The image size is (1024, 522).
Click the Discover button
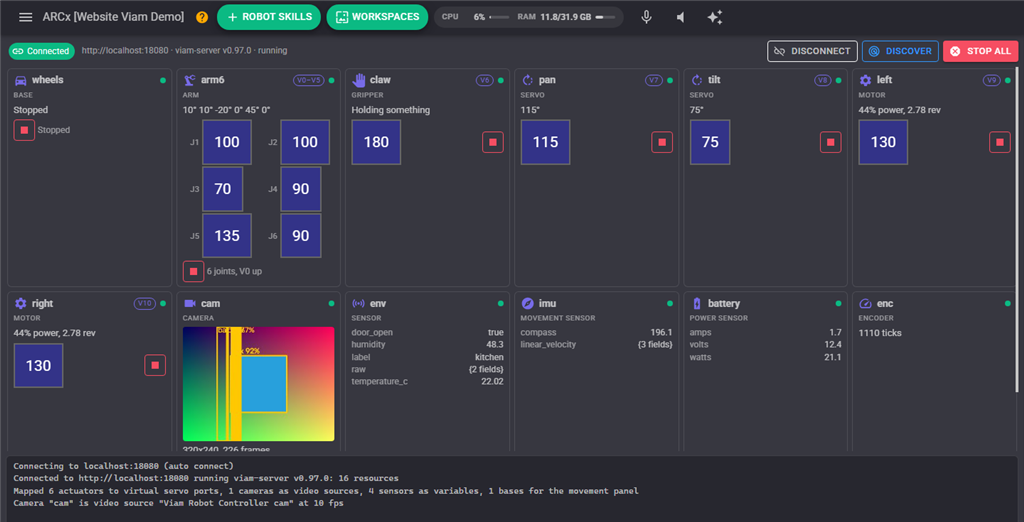(901, 51)
